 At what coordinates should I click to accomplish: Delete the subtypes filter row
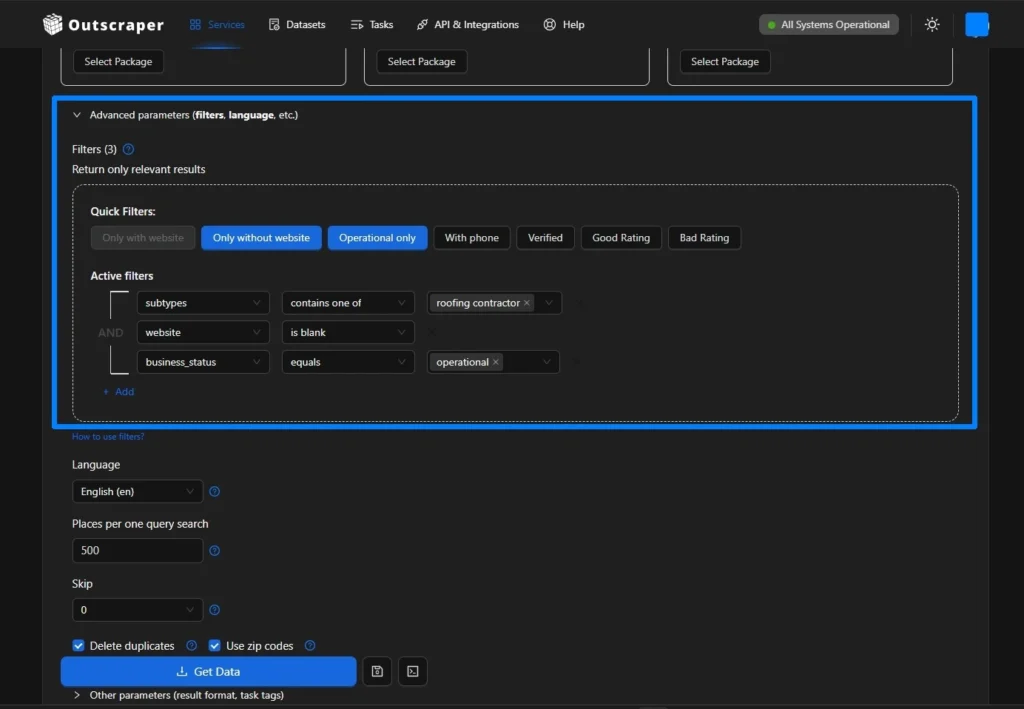pos(577,303)
